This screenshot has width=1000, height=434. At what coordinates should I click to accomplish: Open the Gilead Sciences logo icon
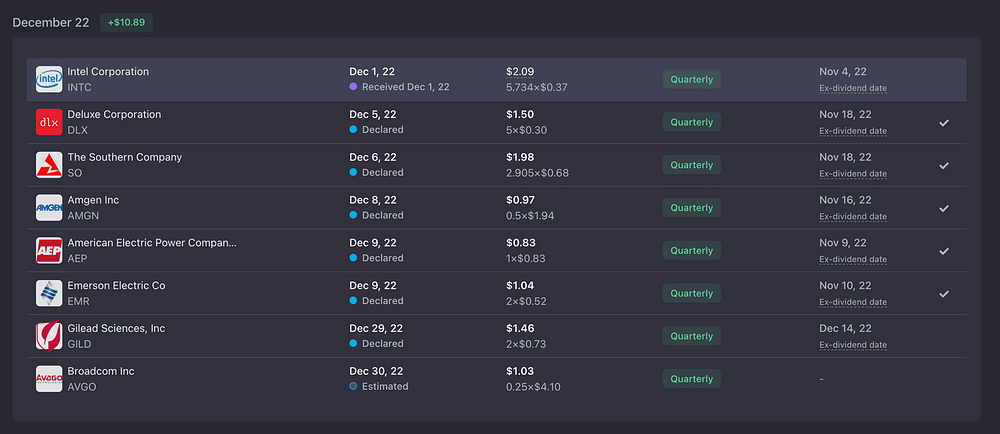(49, 336)
